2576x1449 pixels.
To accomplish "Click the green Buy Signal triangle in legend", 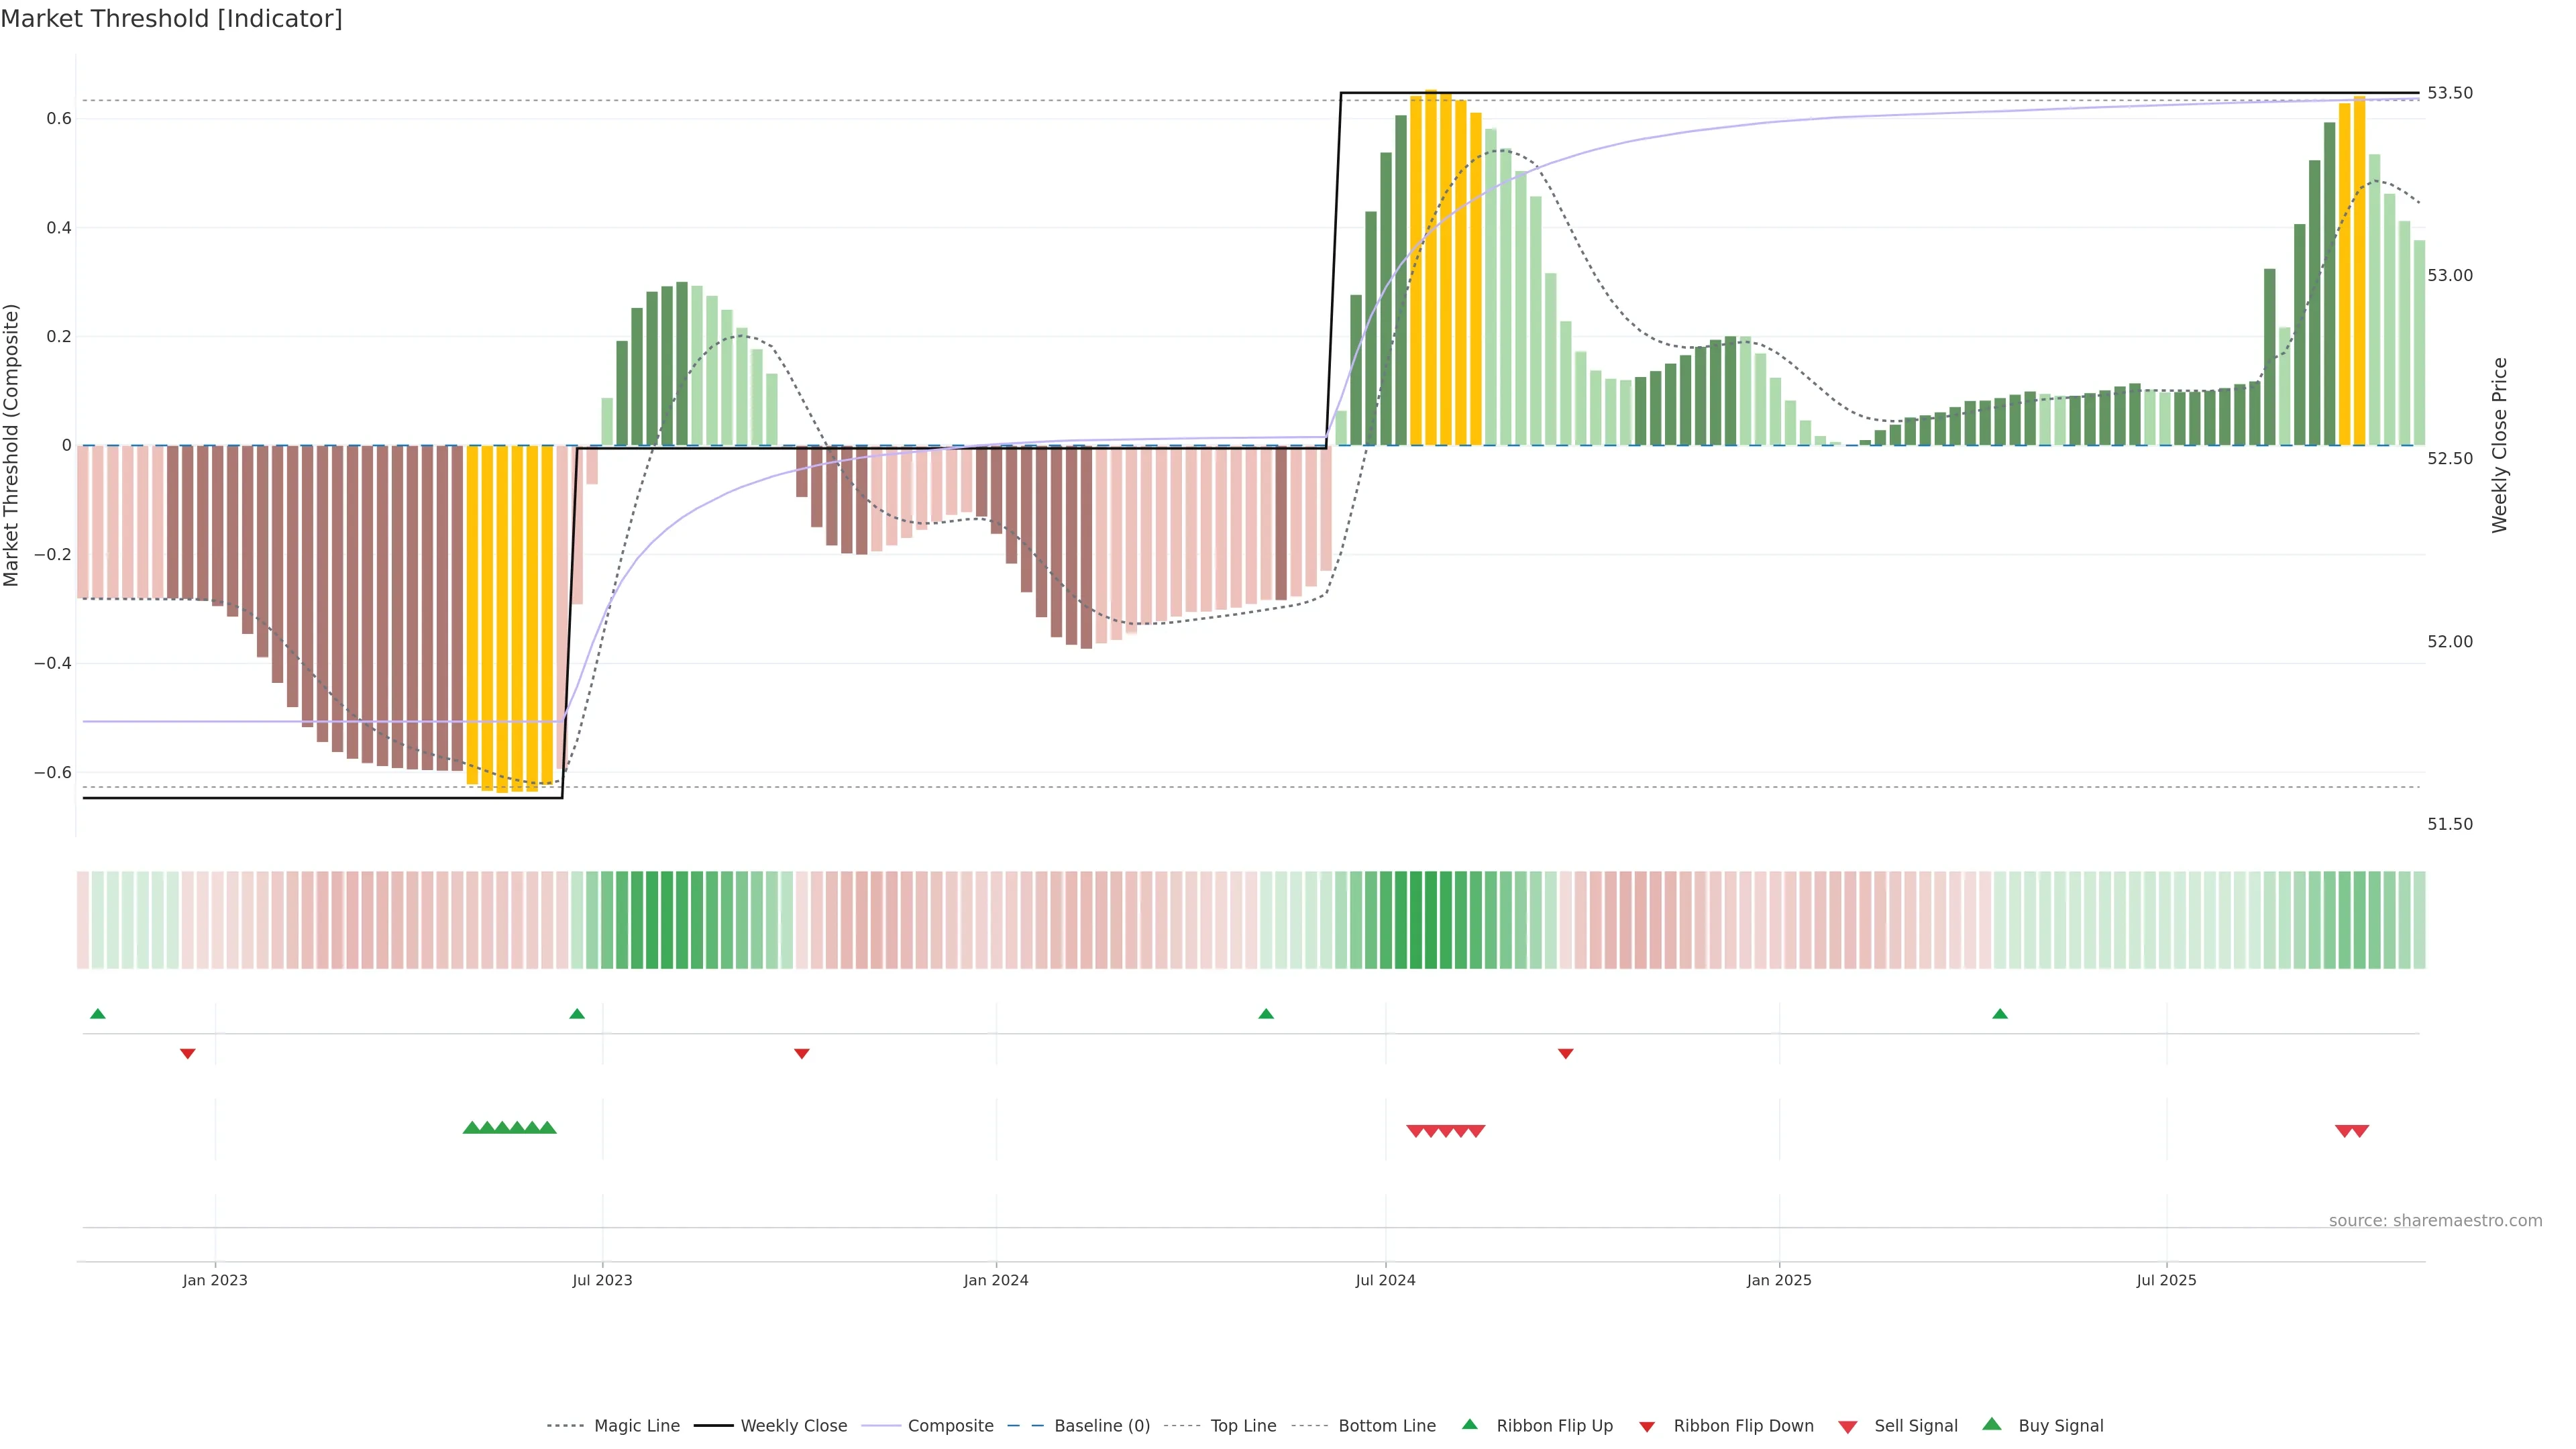I will [x=1992, y=1424].
